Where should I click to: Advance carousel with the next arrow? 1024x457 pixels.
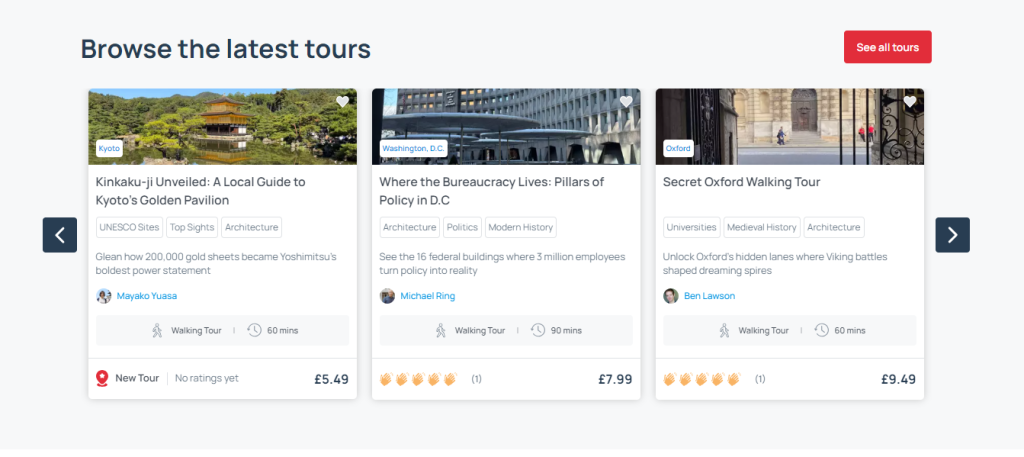click(952, 235)
